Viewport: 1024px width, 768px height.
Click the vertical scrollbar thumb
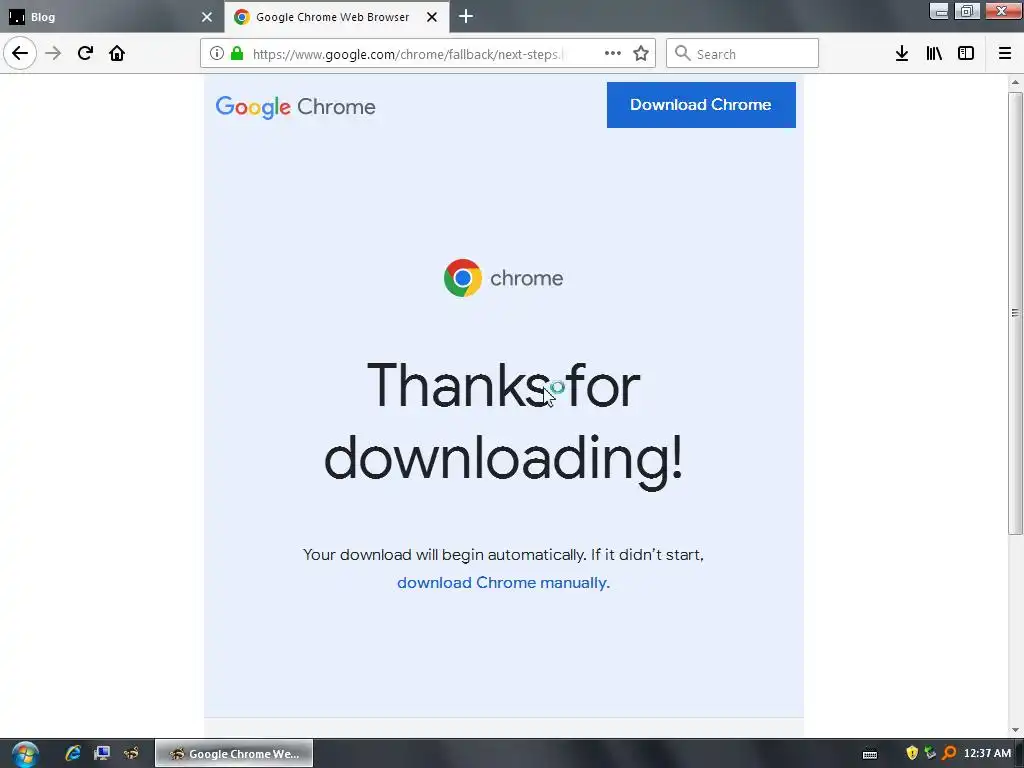click(x=1015, y=312)
